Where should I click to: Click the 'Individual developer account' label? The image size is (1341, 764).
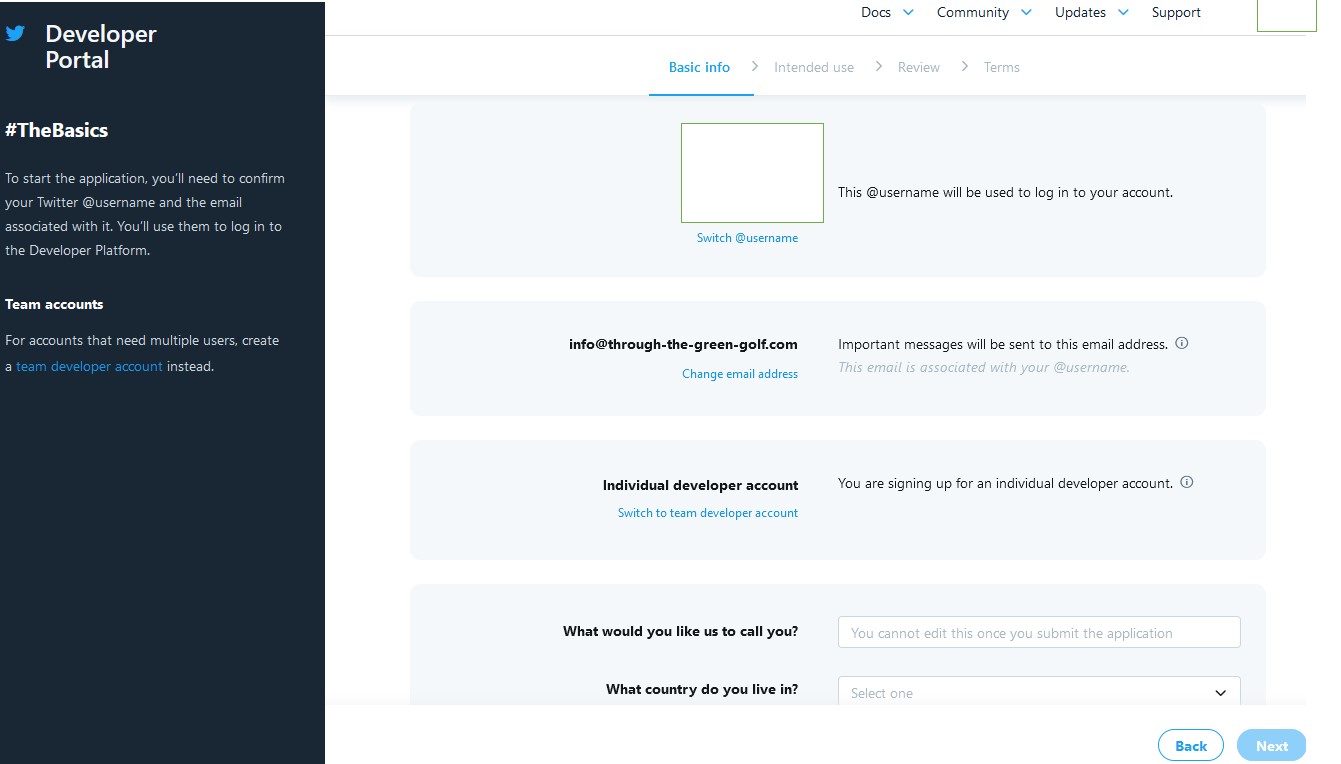(x=700, y=485)
